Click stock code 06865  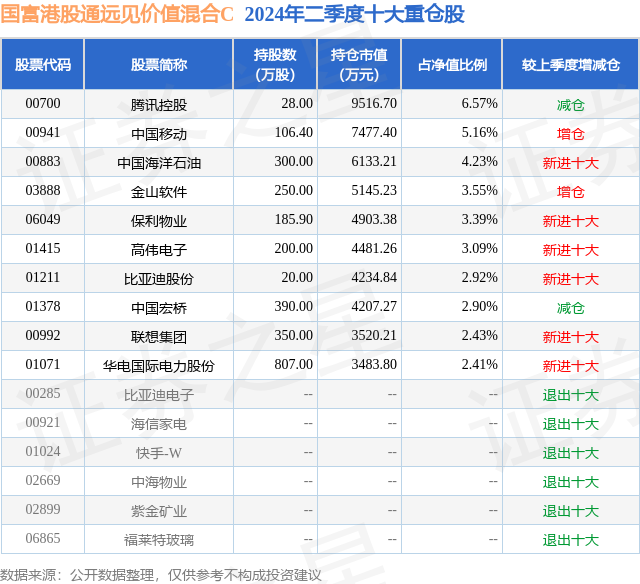43,538
